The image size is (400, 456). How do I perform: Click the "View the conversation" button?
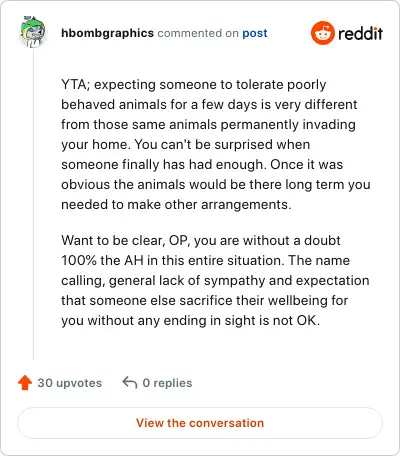tap(200, 423)
